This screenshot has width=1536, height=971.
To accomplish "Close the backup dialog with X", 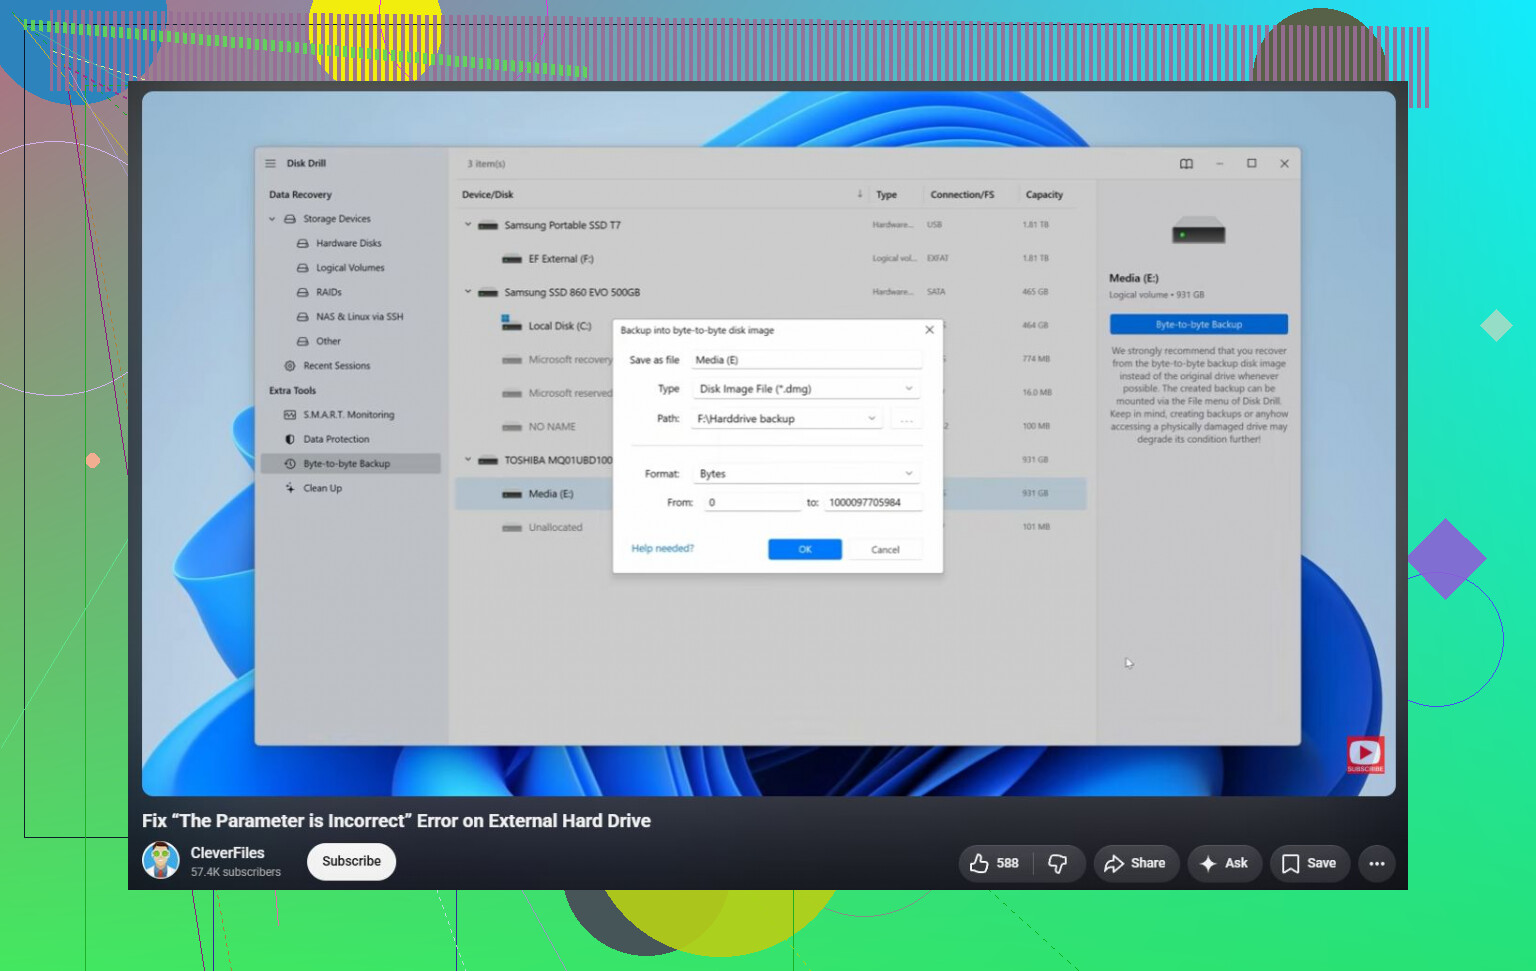I will point(929,330).
